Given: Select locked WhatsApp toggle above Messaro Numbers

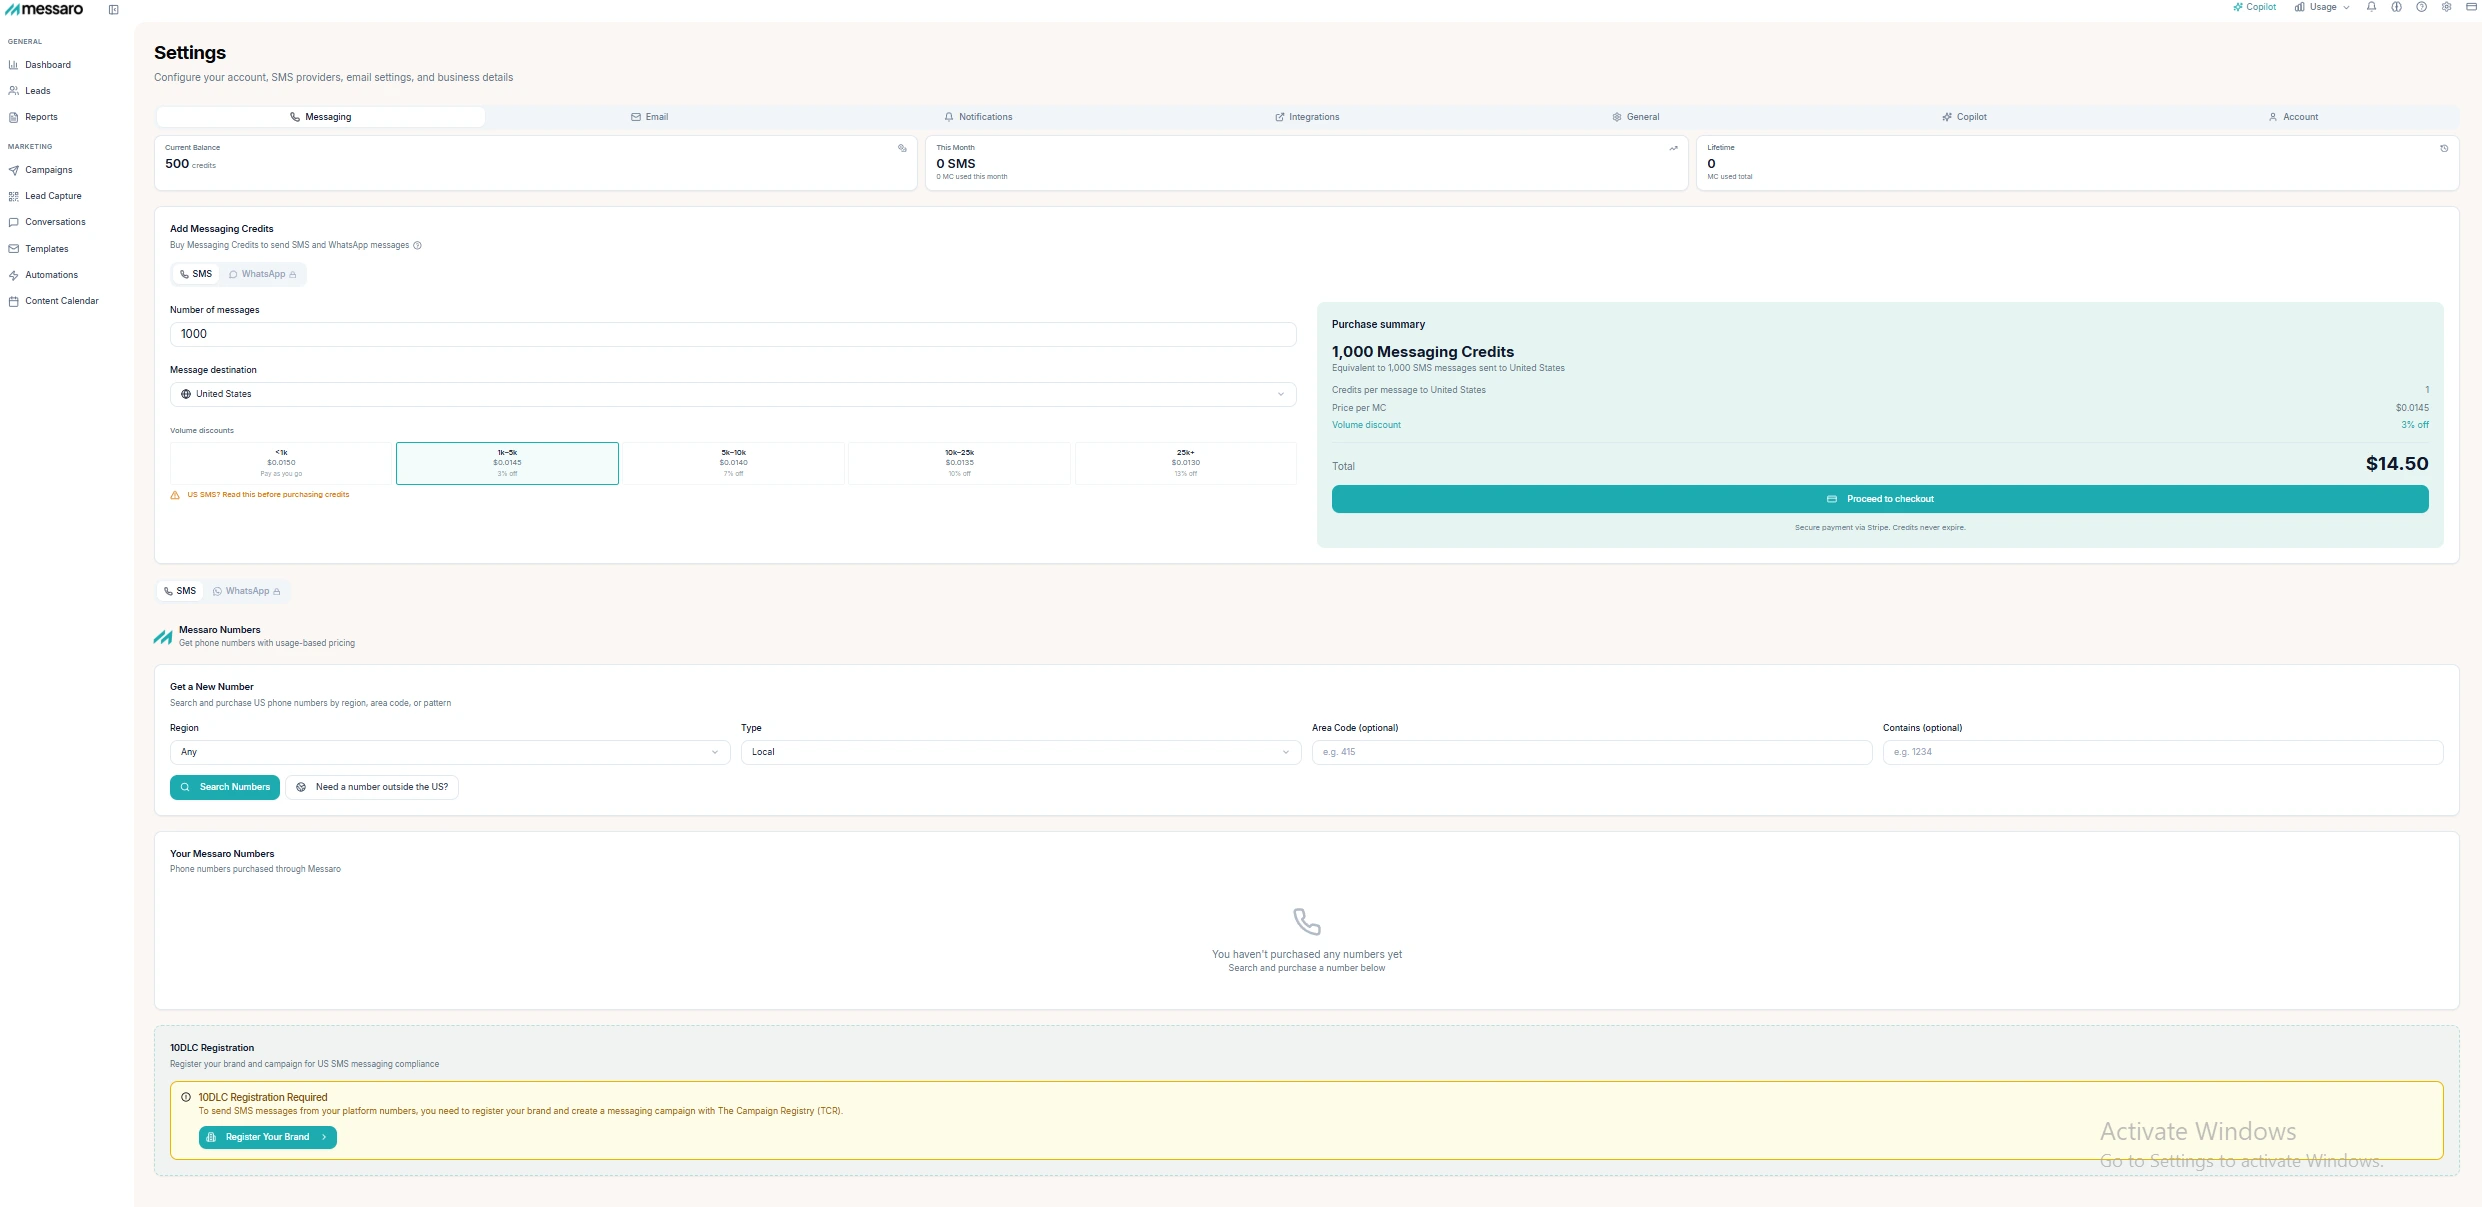Looking at the screenshot, I should [246, 591].
